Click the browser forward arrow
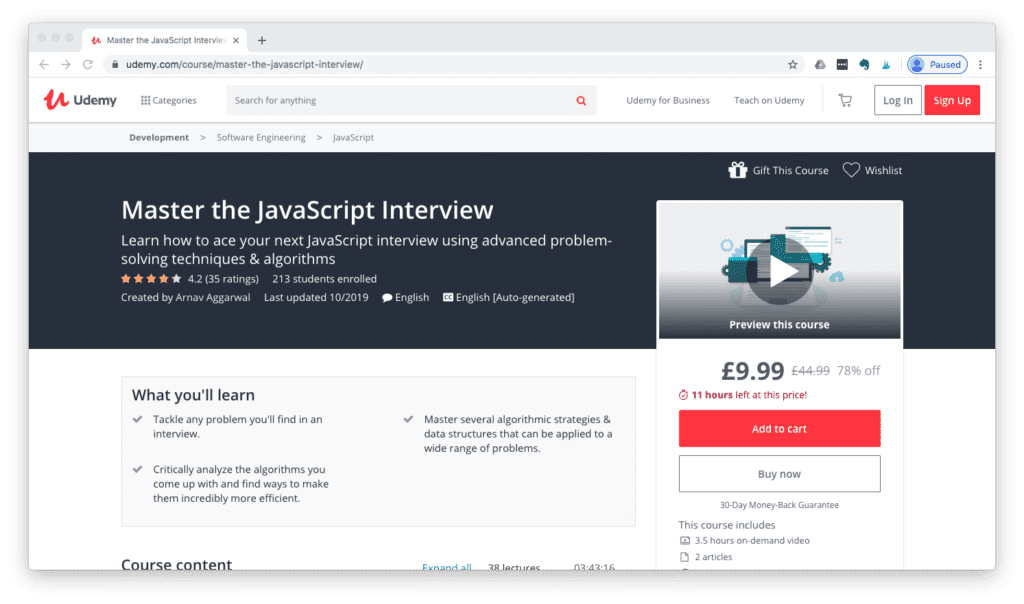 pos(66,65)
